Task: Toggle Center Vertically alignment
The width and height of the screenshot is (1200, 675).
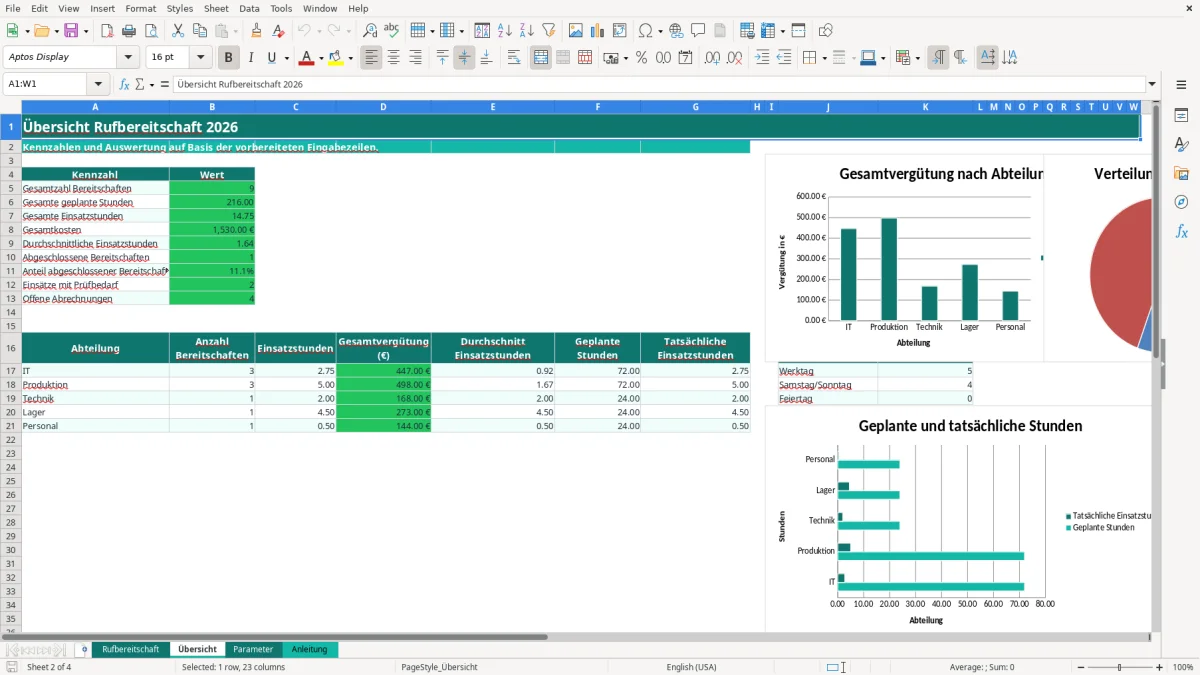Action: coord(464,58)
